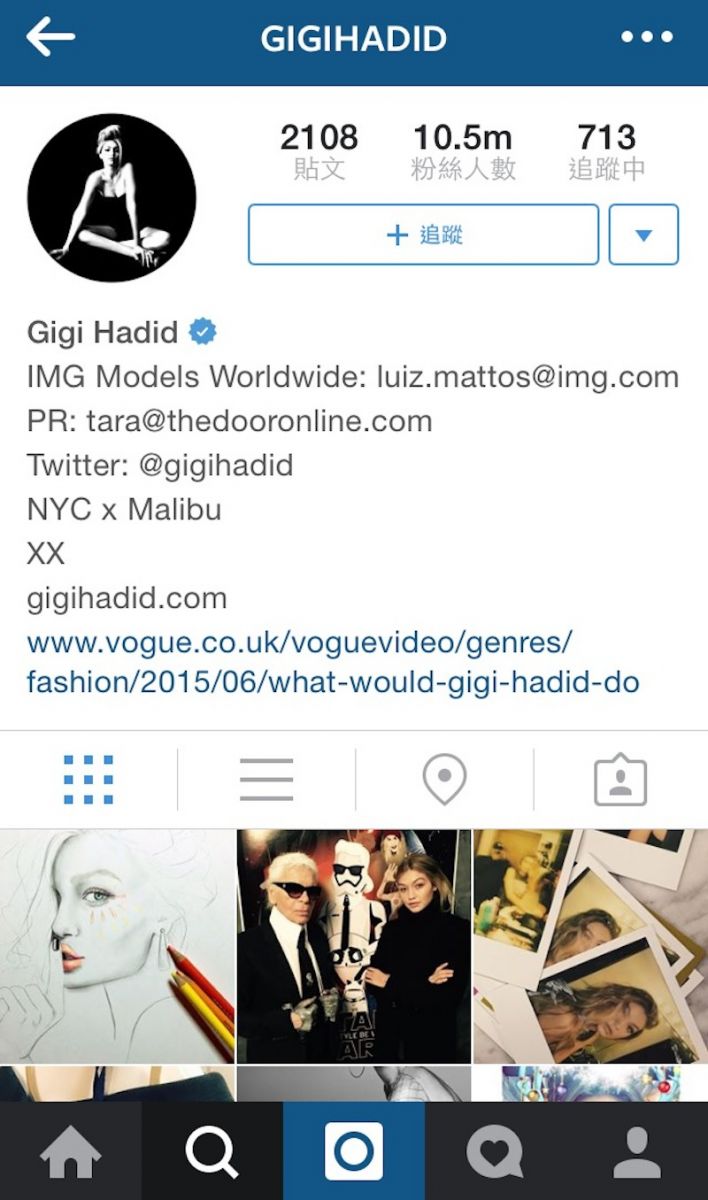Open the vogue.co.uk video link
The width and height of the screenshot is (708, 1200).
coord(333,662)
